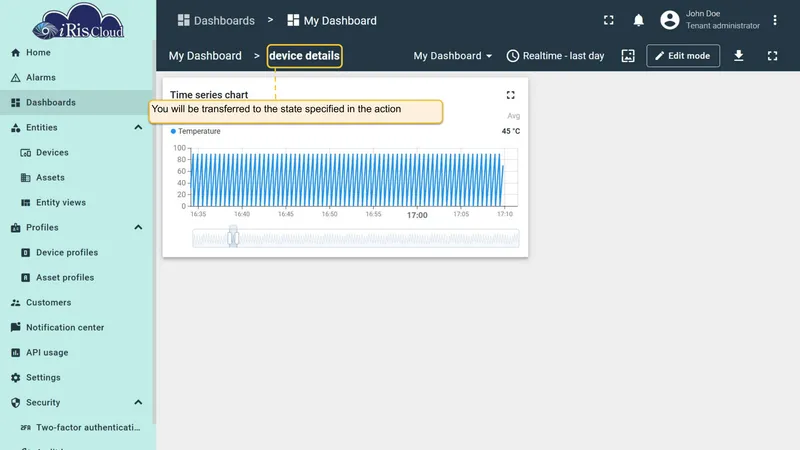800x450 pixels.
Task: Click the Entities icon in sidebar
Action: coord(16,128)
